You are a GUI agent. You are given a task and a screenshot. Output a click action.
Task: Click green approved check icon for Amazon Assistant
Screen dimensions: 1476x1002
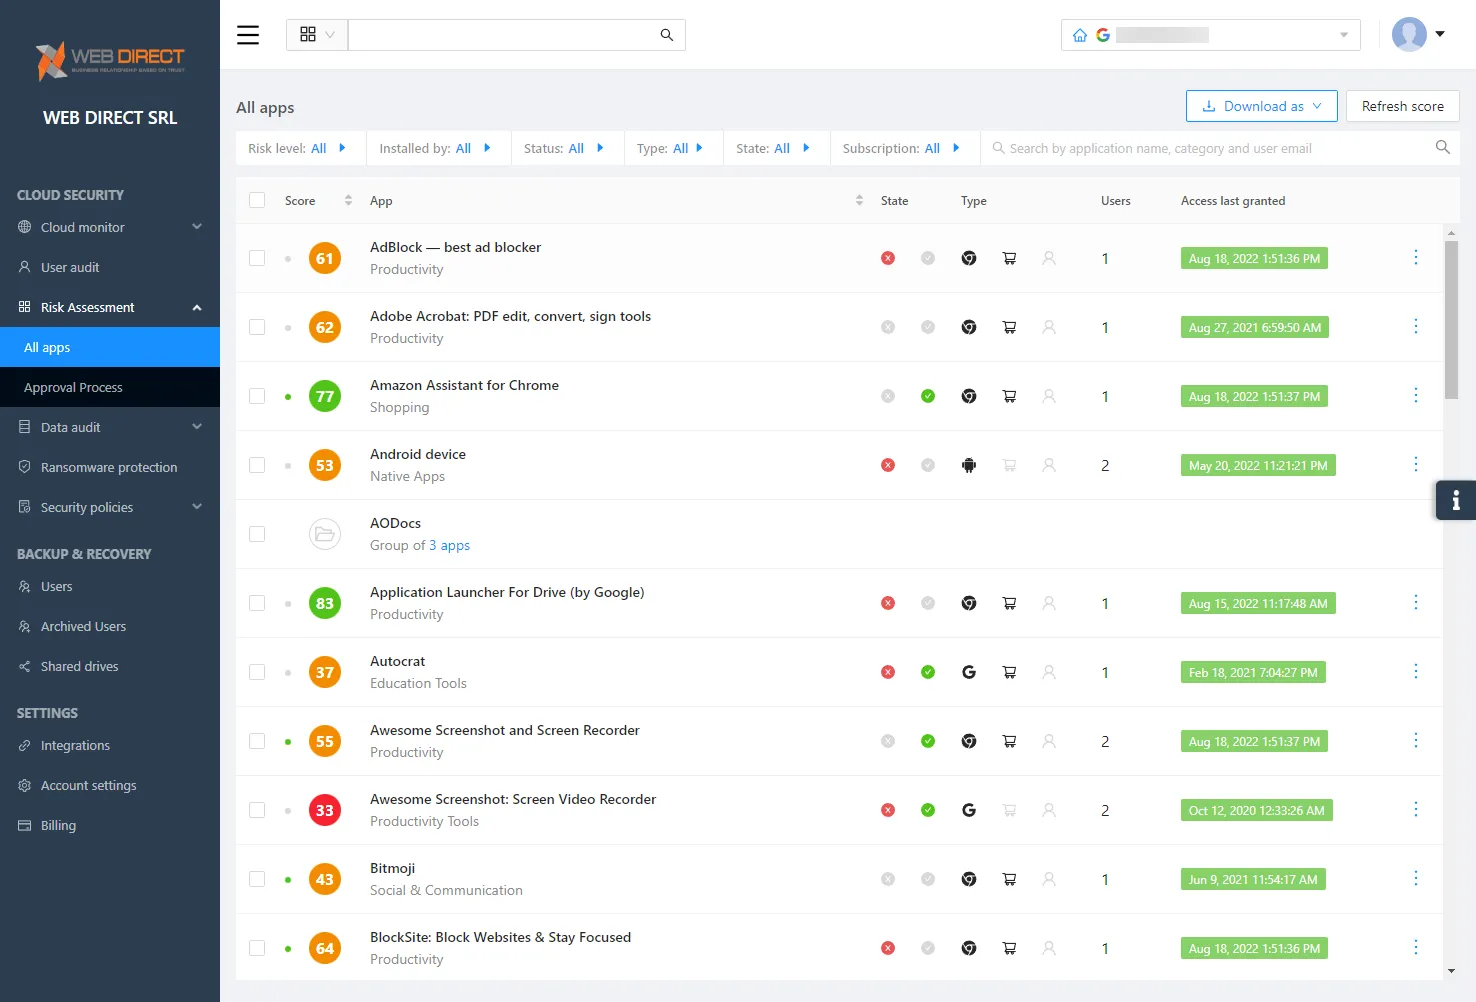click(x=928, y=397)
